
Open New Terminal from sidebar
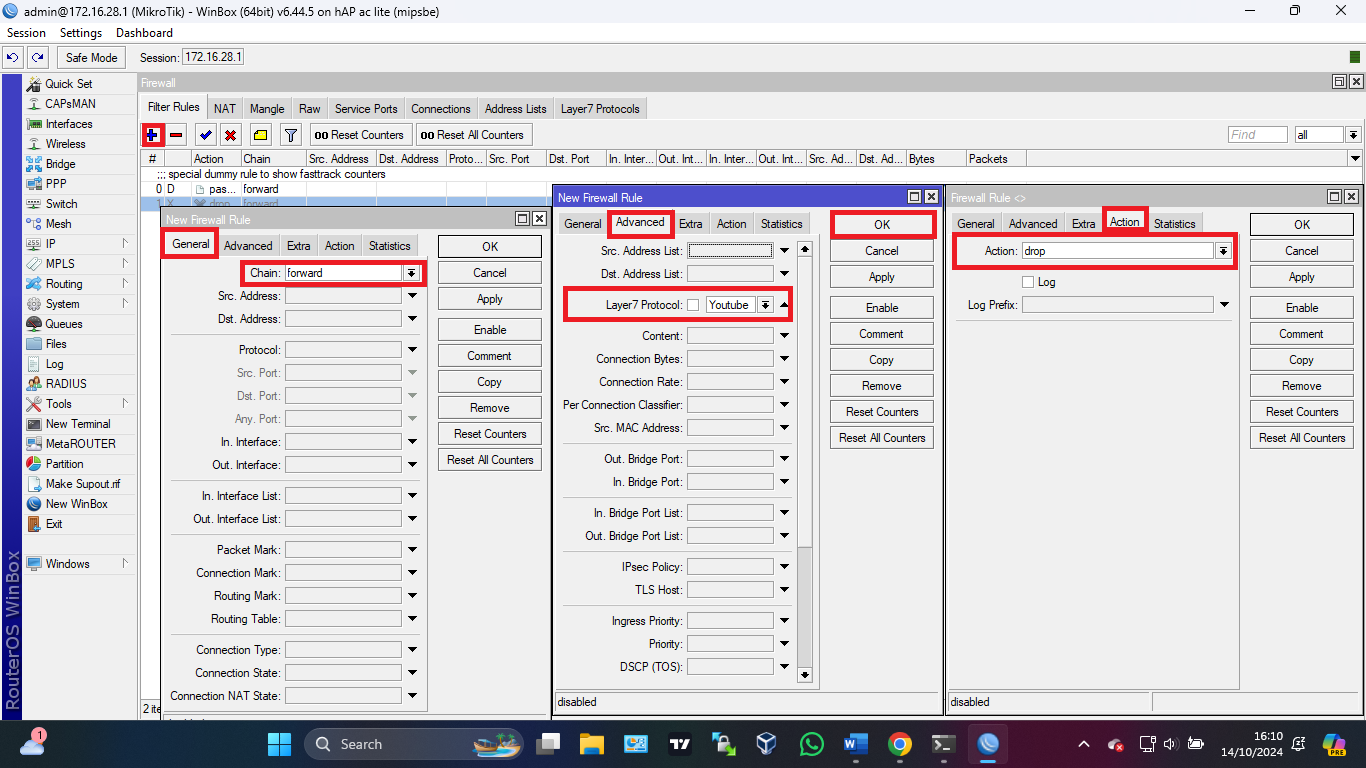[x=78, y=424]
